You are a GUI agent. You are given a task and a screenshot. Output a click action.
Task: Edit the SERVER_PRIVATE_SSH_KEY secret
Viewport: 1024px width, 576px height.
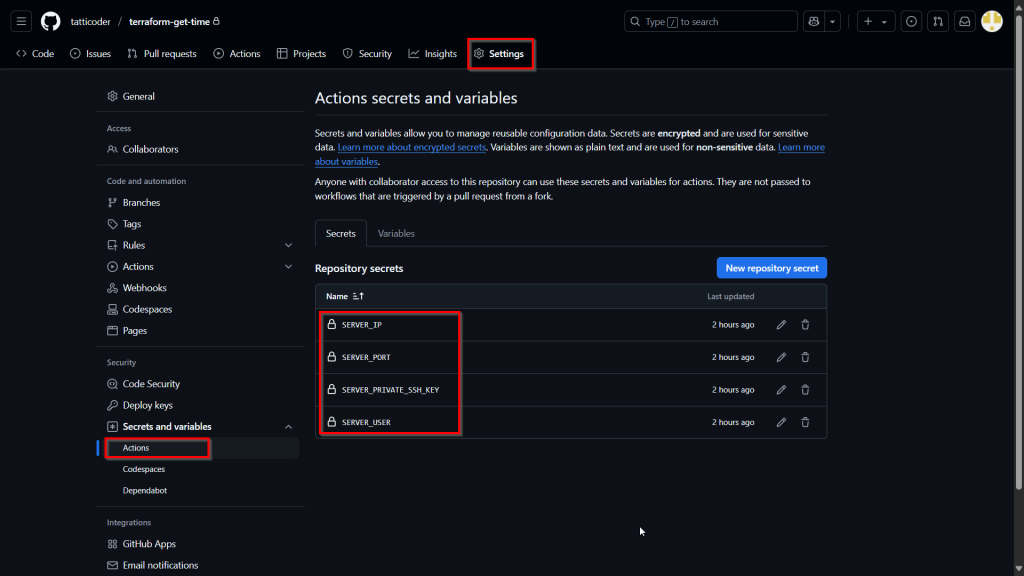point(781,390)
